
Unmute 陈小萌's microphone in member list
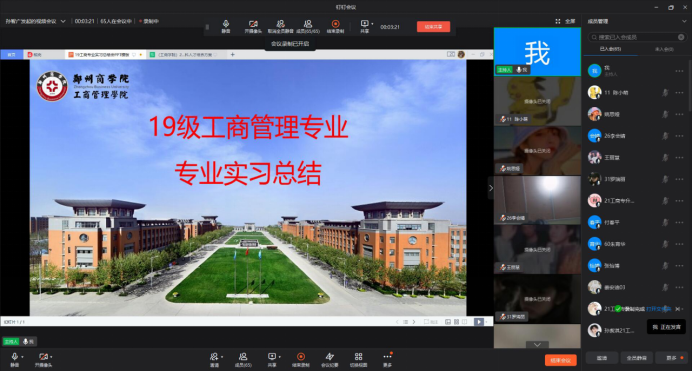(x=665, y=92)
